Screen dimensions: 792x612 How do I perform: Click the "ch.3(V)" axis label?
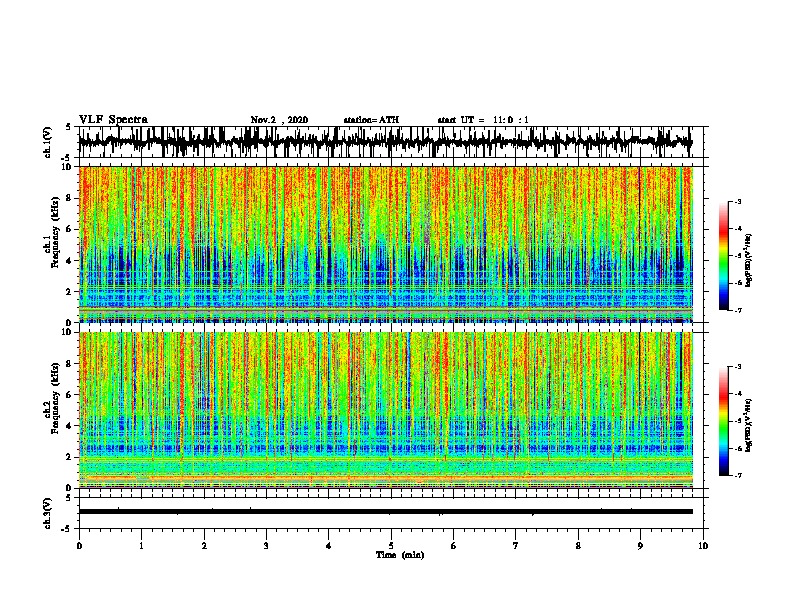[47, 513]
